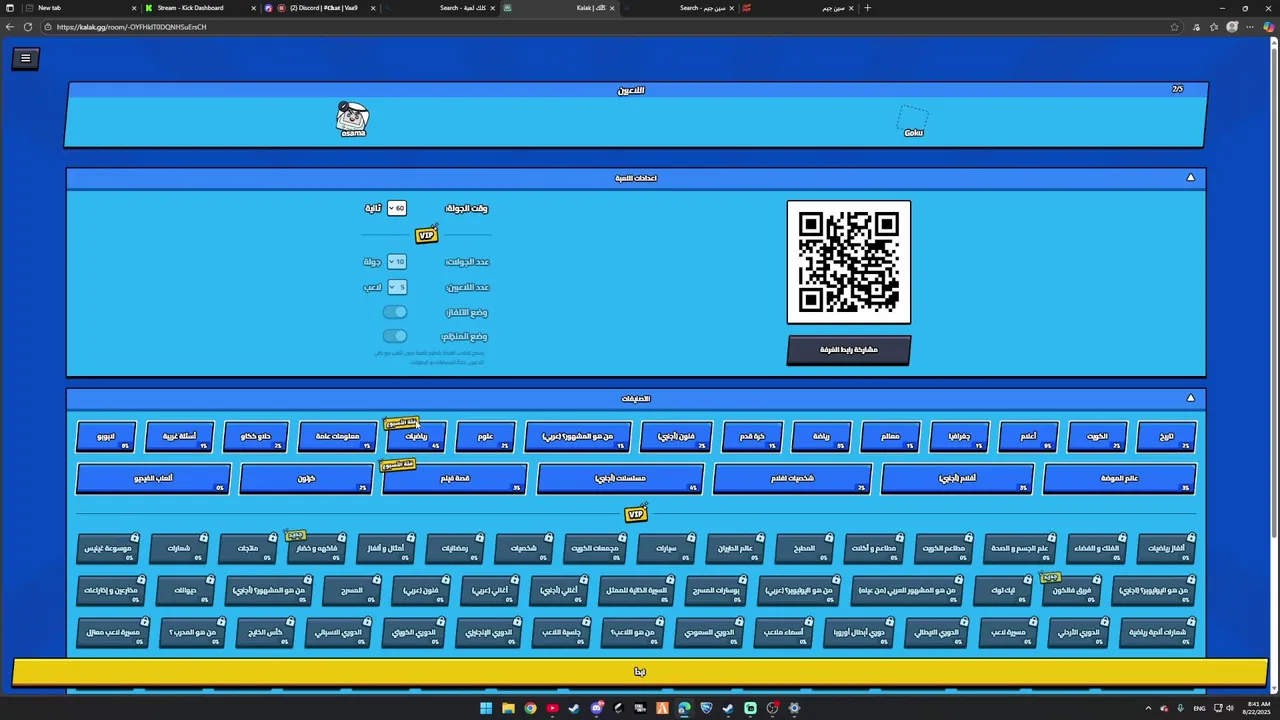This screenshot has width=1280, height=720.
Task: Click the locked سيارات category
Action: pyautogui.click(x=667, y=548)
